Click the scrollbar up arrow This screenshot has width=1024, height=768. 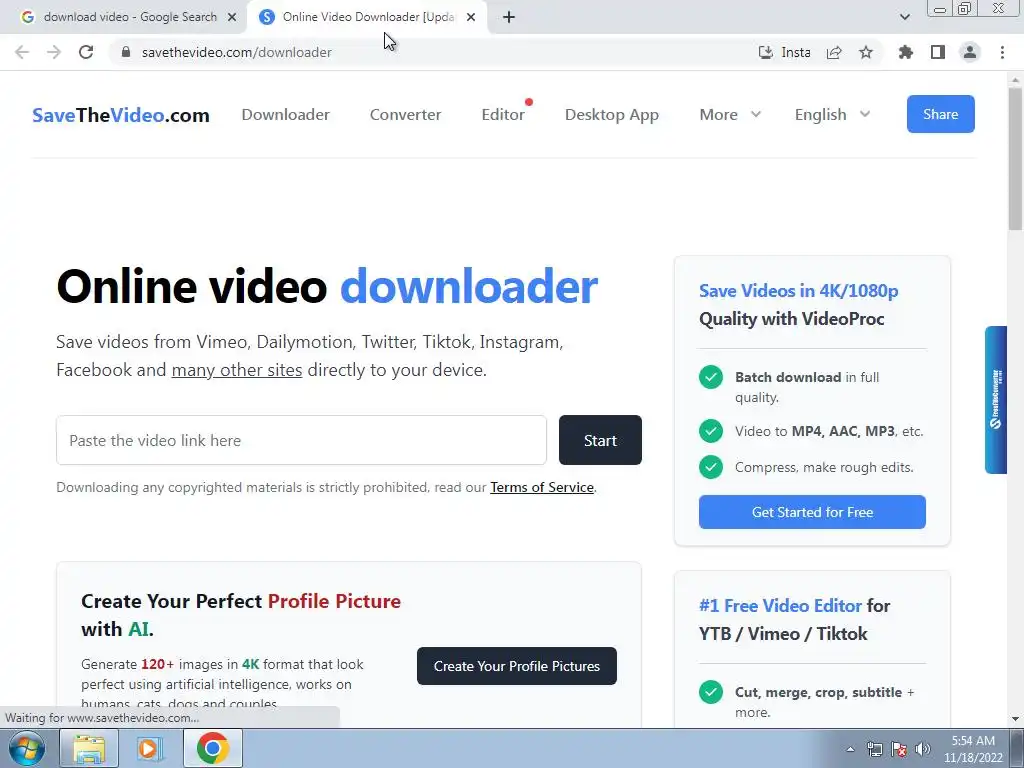coord(1016,78)
